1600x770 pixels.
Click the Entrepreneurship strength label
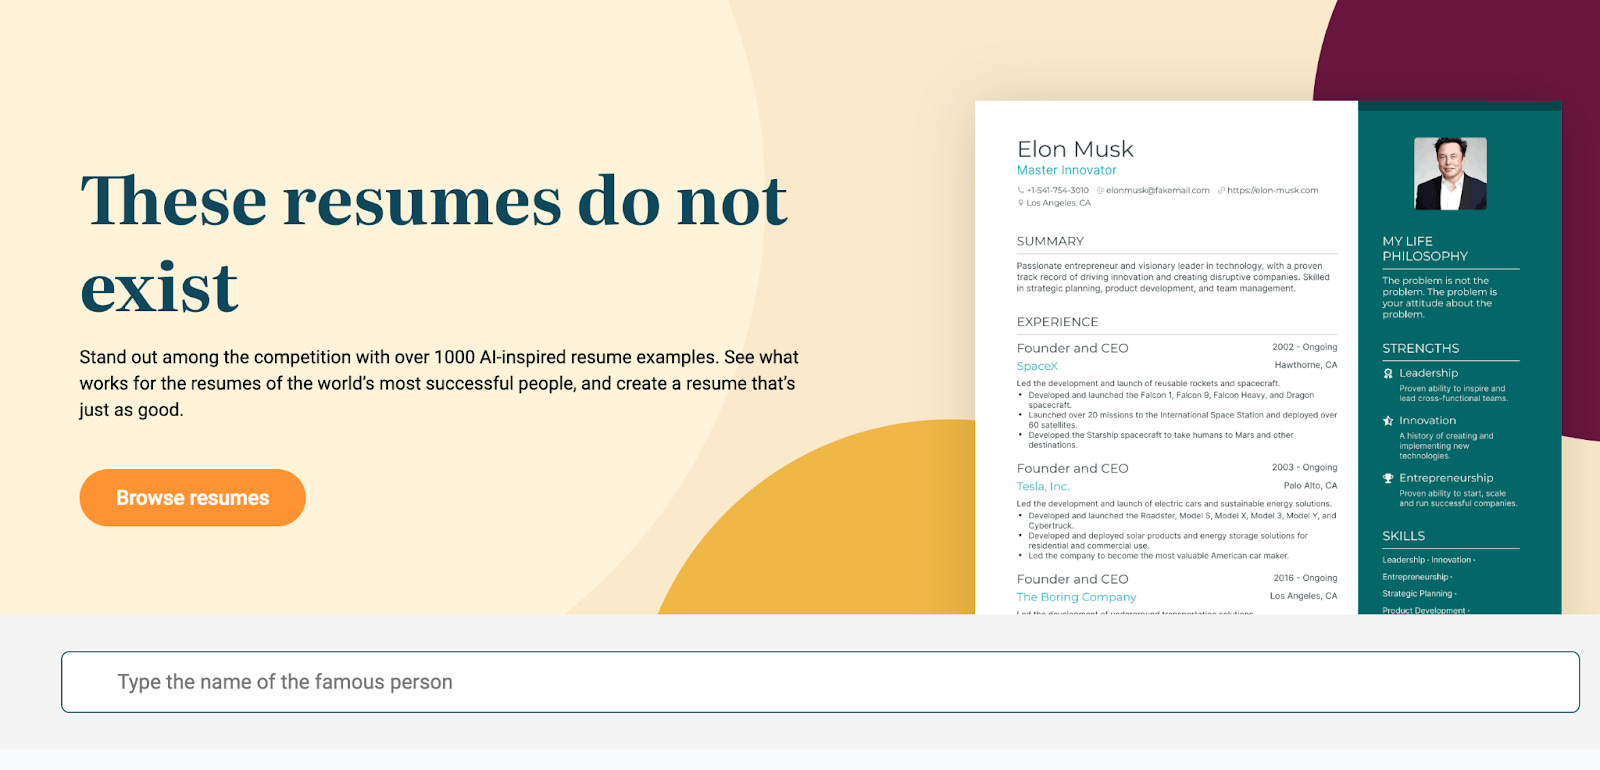click(1446, 478)
